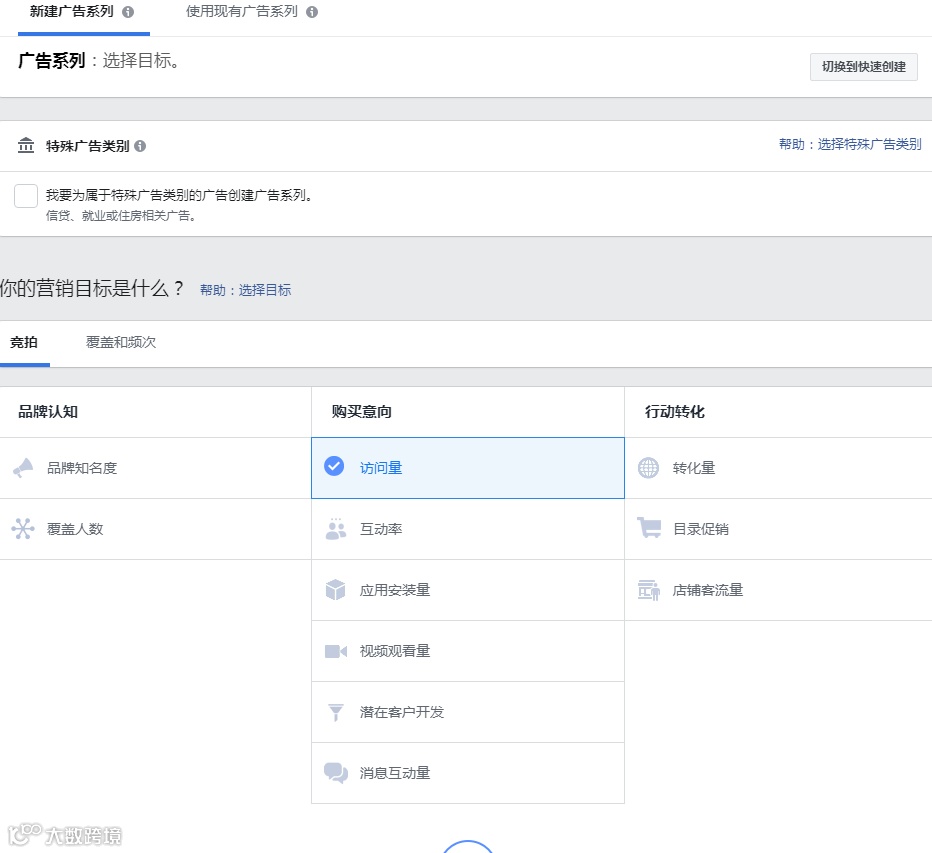The height and width of the screenshot is (853, 932).
Task: Click 切换到快速创建 button
Action: [864, 67]
